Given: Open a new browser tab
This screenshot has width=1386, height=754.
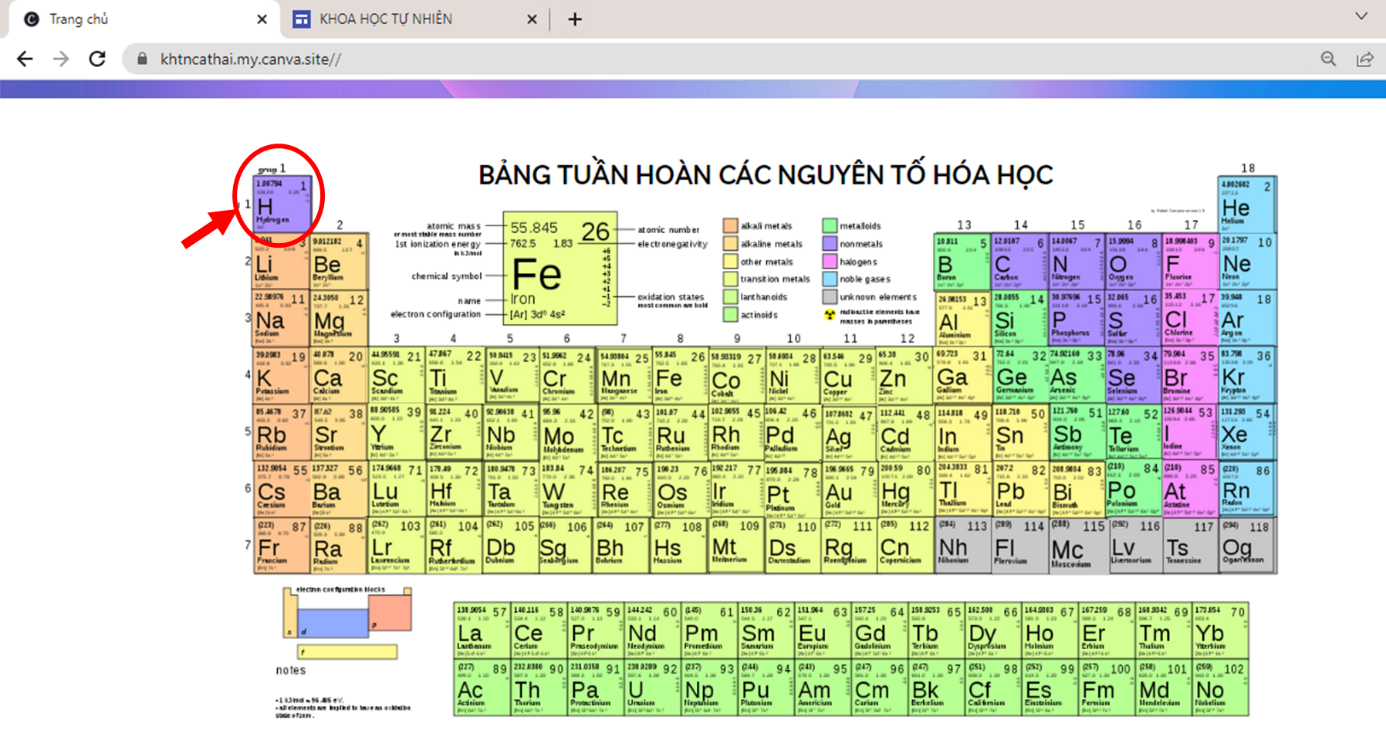Looking at the screenshot, I should coord(574,19).
